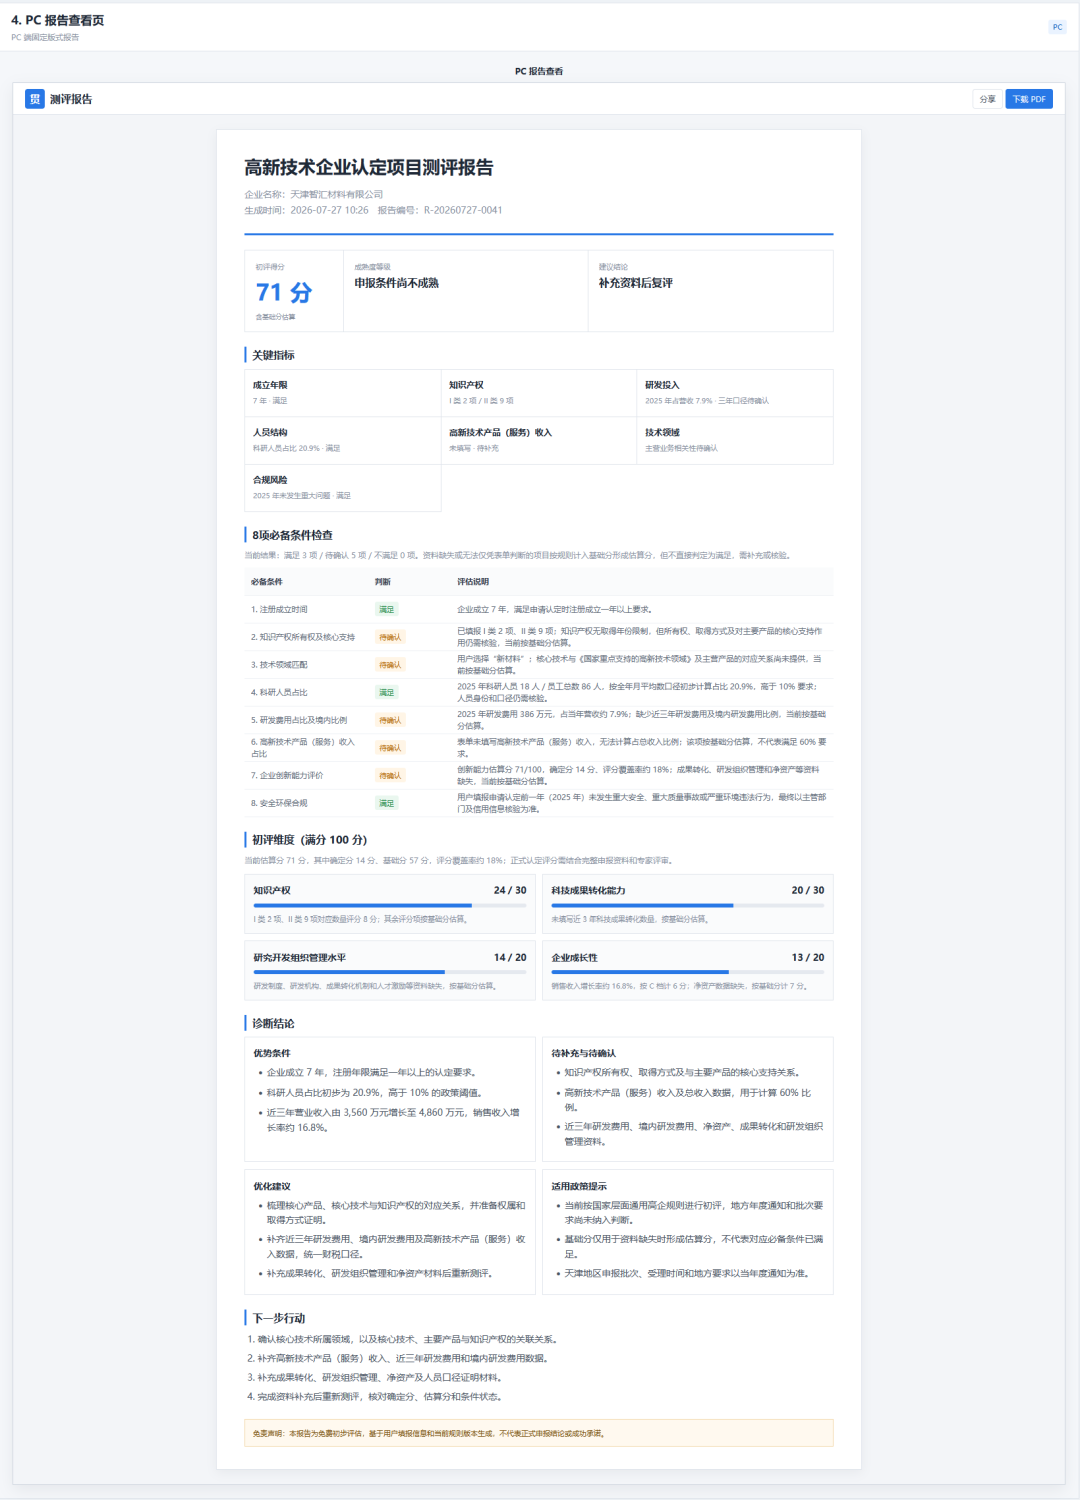Viewport: 1080px width, 1500px height.
Task: Select the 71 分 score card
Action: 294,291
